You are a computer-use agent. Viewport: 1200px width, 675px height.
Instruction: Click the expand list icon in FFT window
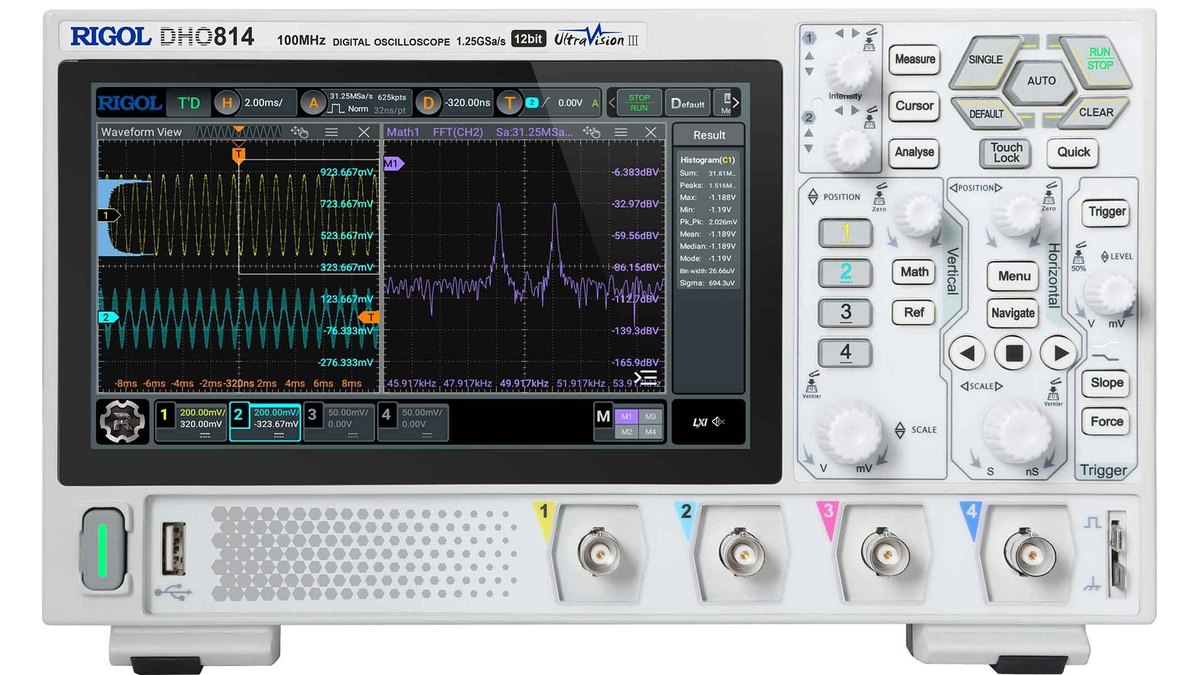647,377
